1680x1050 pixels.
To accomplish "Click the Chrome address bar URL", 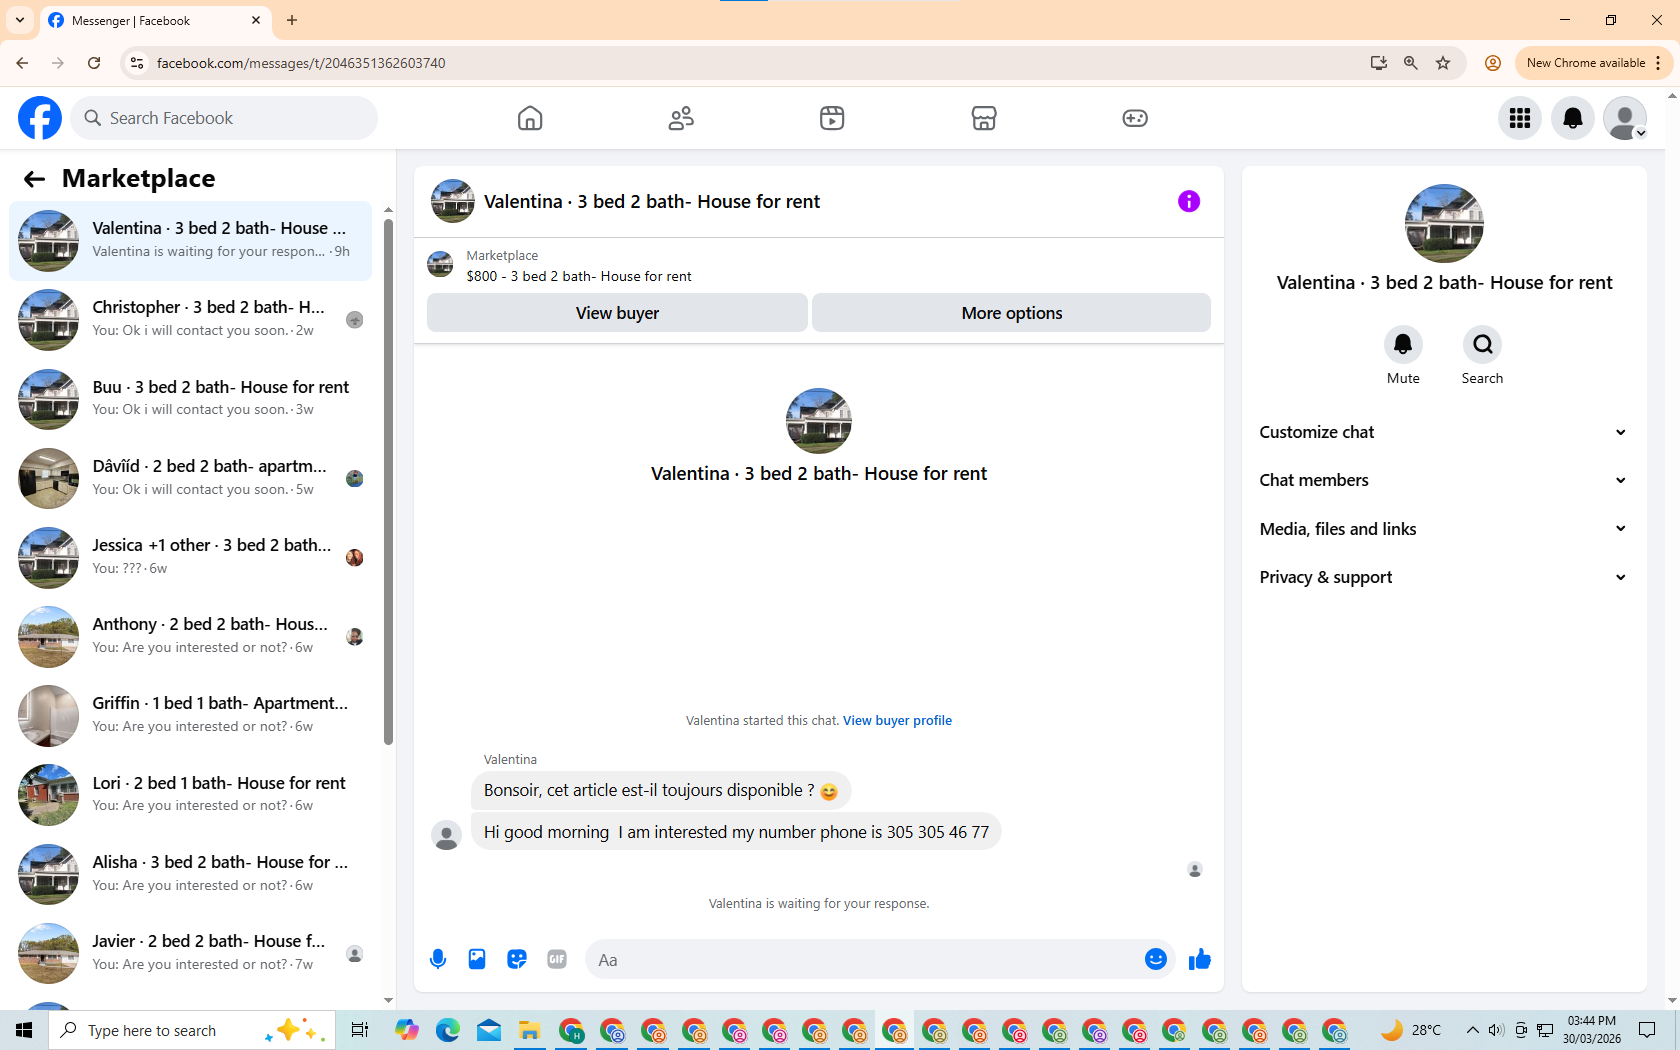I will point(301,63).
